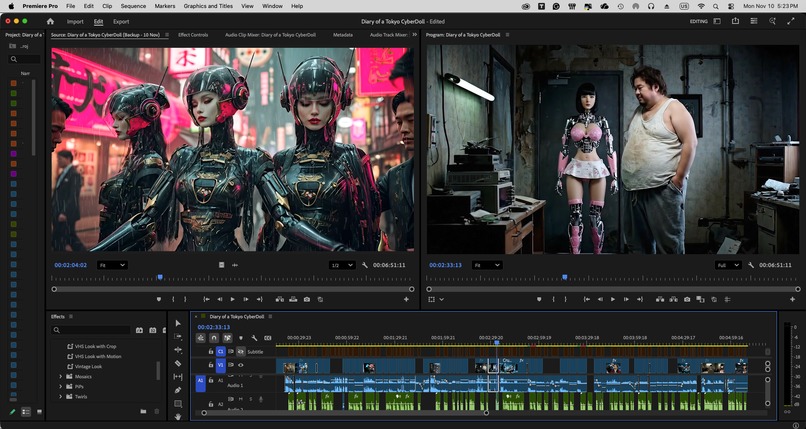Click Source monitor Overwrite button
806x429 pixels.
click(293, 299)
